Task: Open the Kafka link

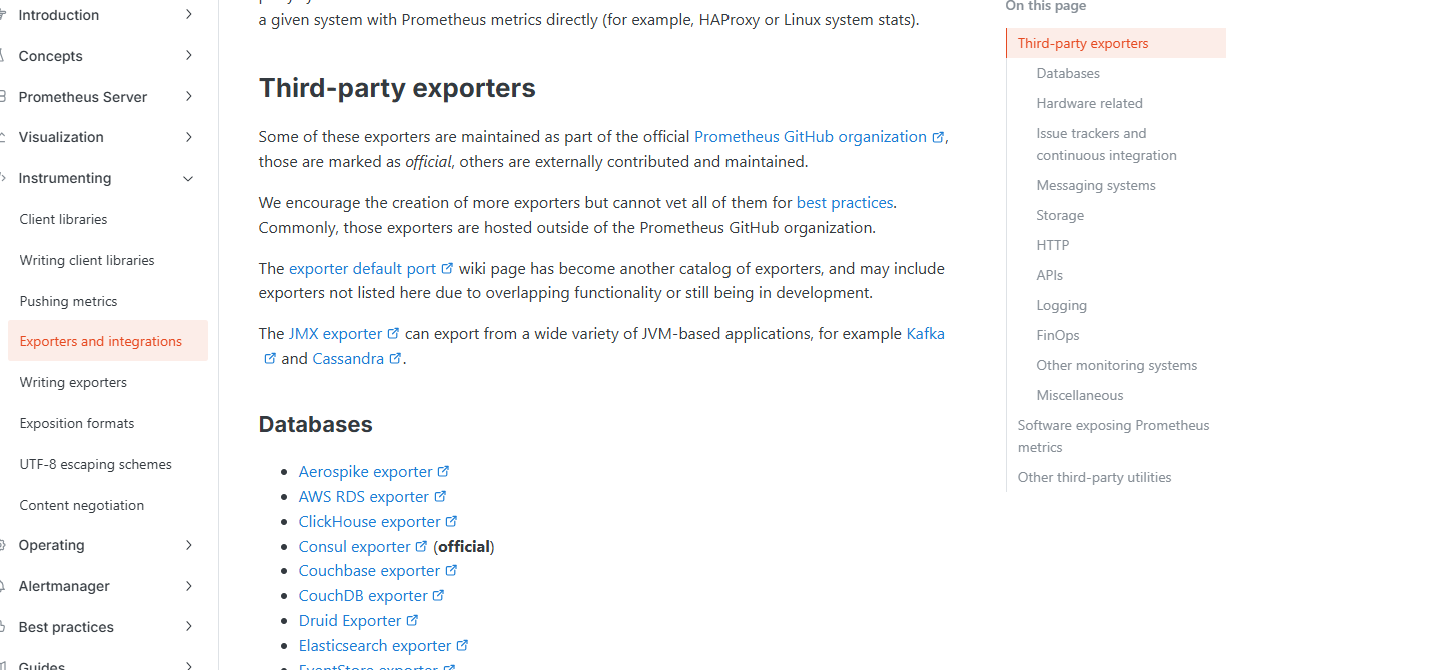Action: [925, 334]
